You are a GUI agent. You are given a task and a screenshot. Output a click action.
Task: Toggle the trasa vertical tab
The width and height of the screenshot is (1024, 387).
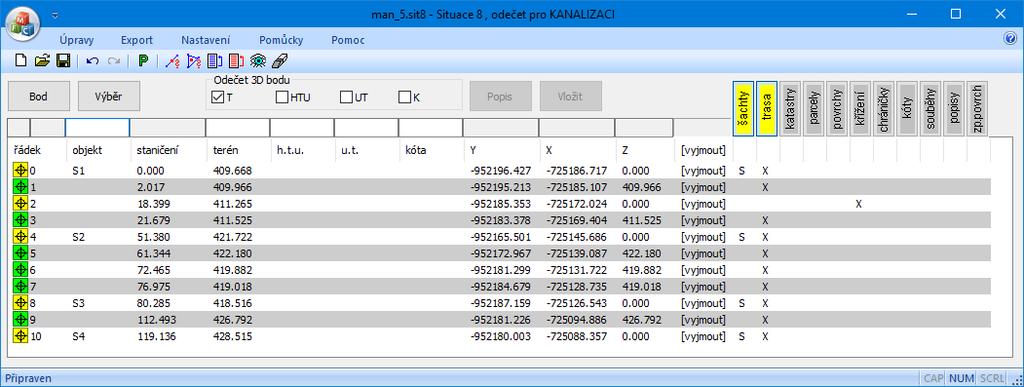(767, 109)
